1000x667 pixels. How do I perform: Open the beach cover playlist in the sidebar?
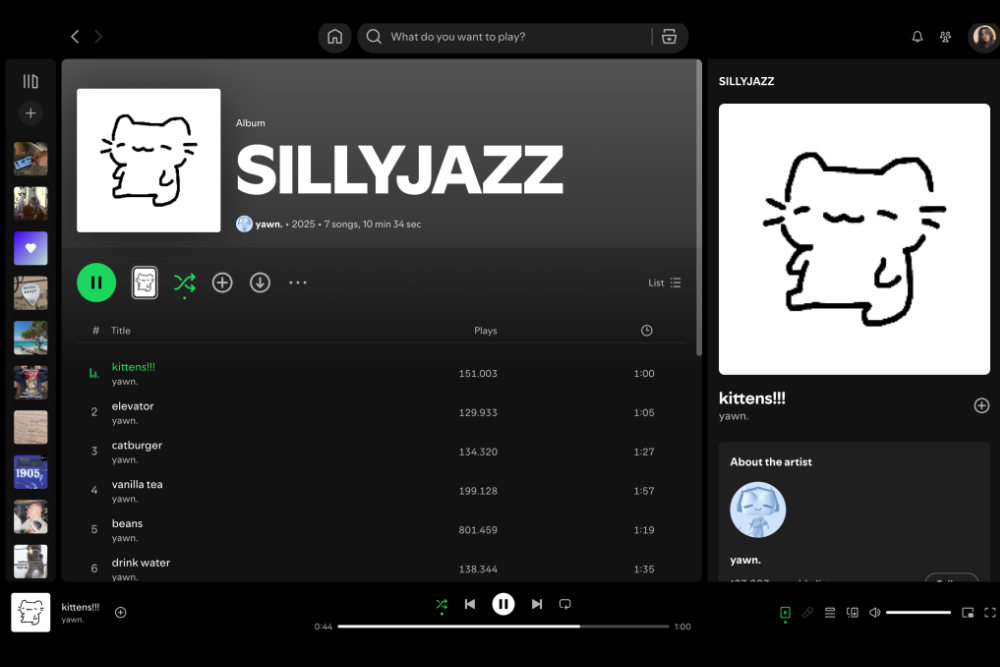[31, 337]
